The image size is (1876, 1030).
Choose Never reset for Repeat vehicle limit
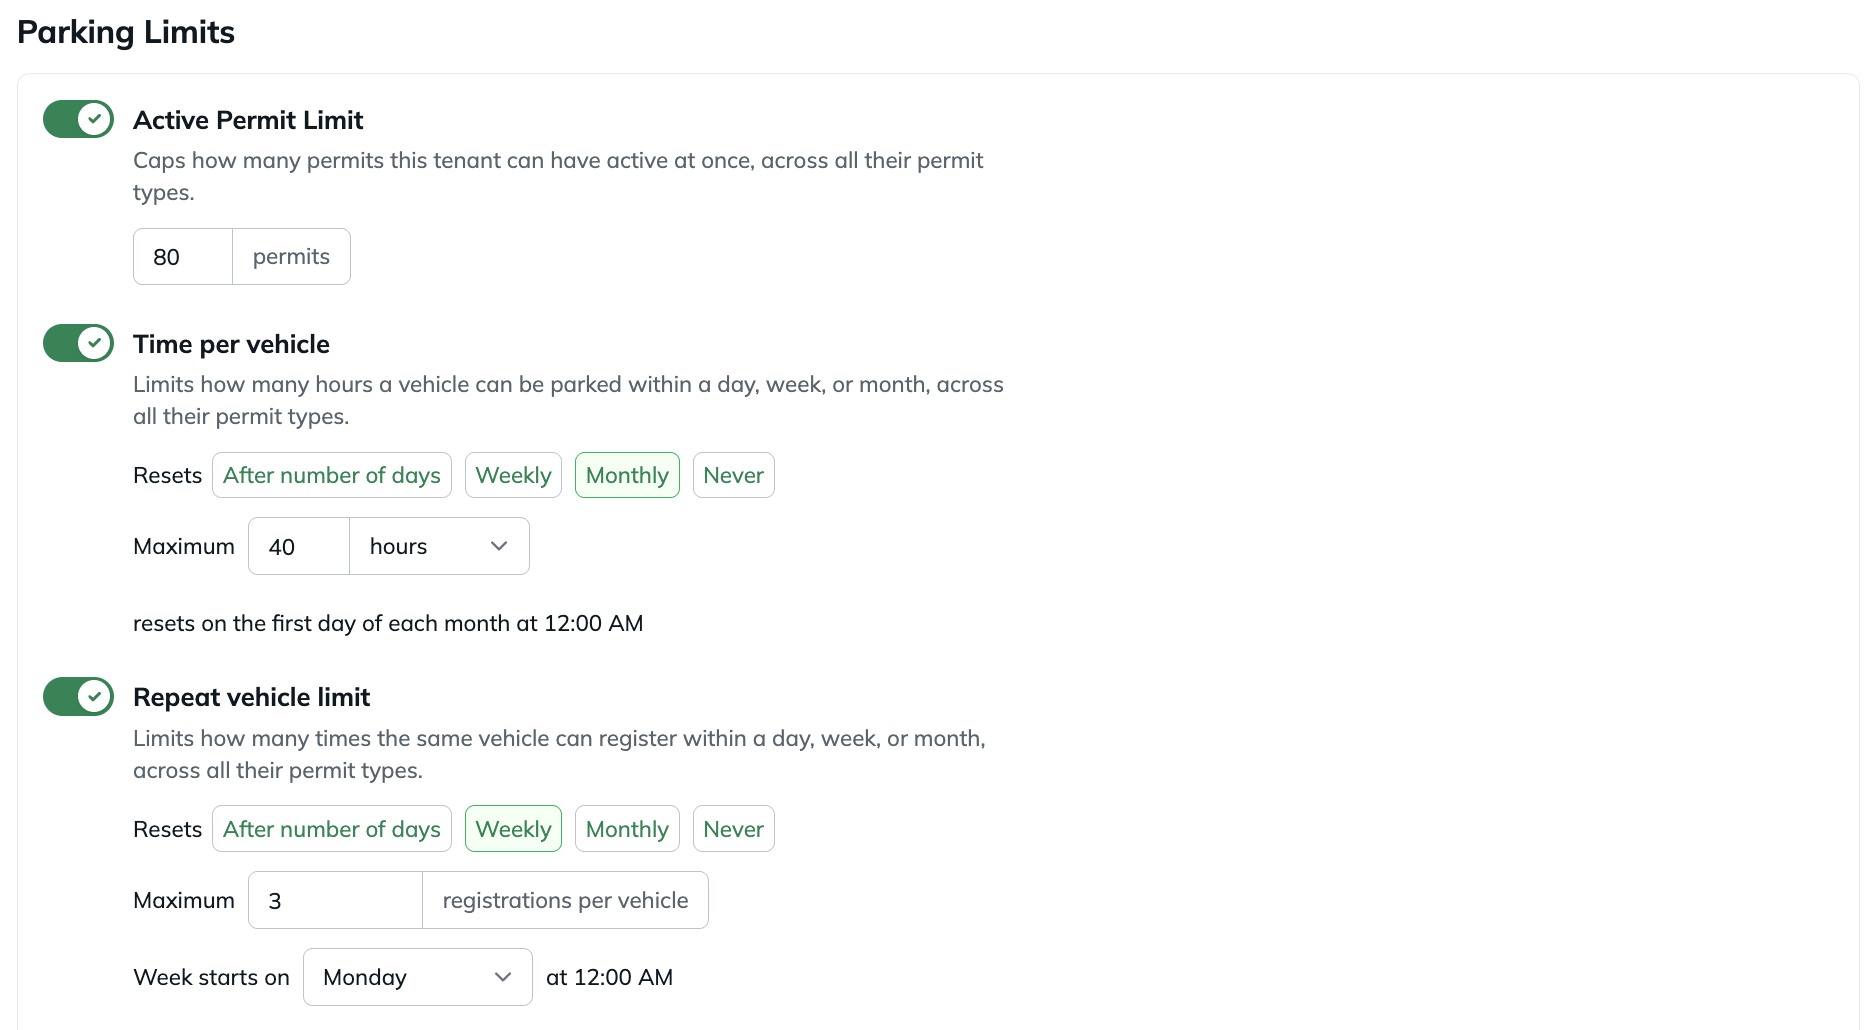pos(733,829)
